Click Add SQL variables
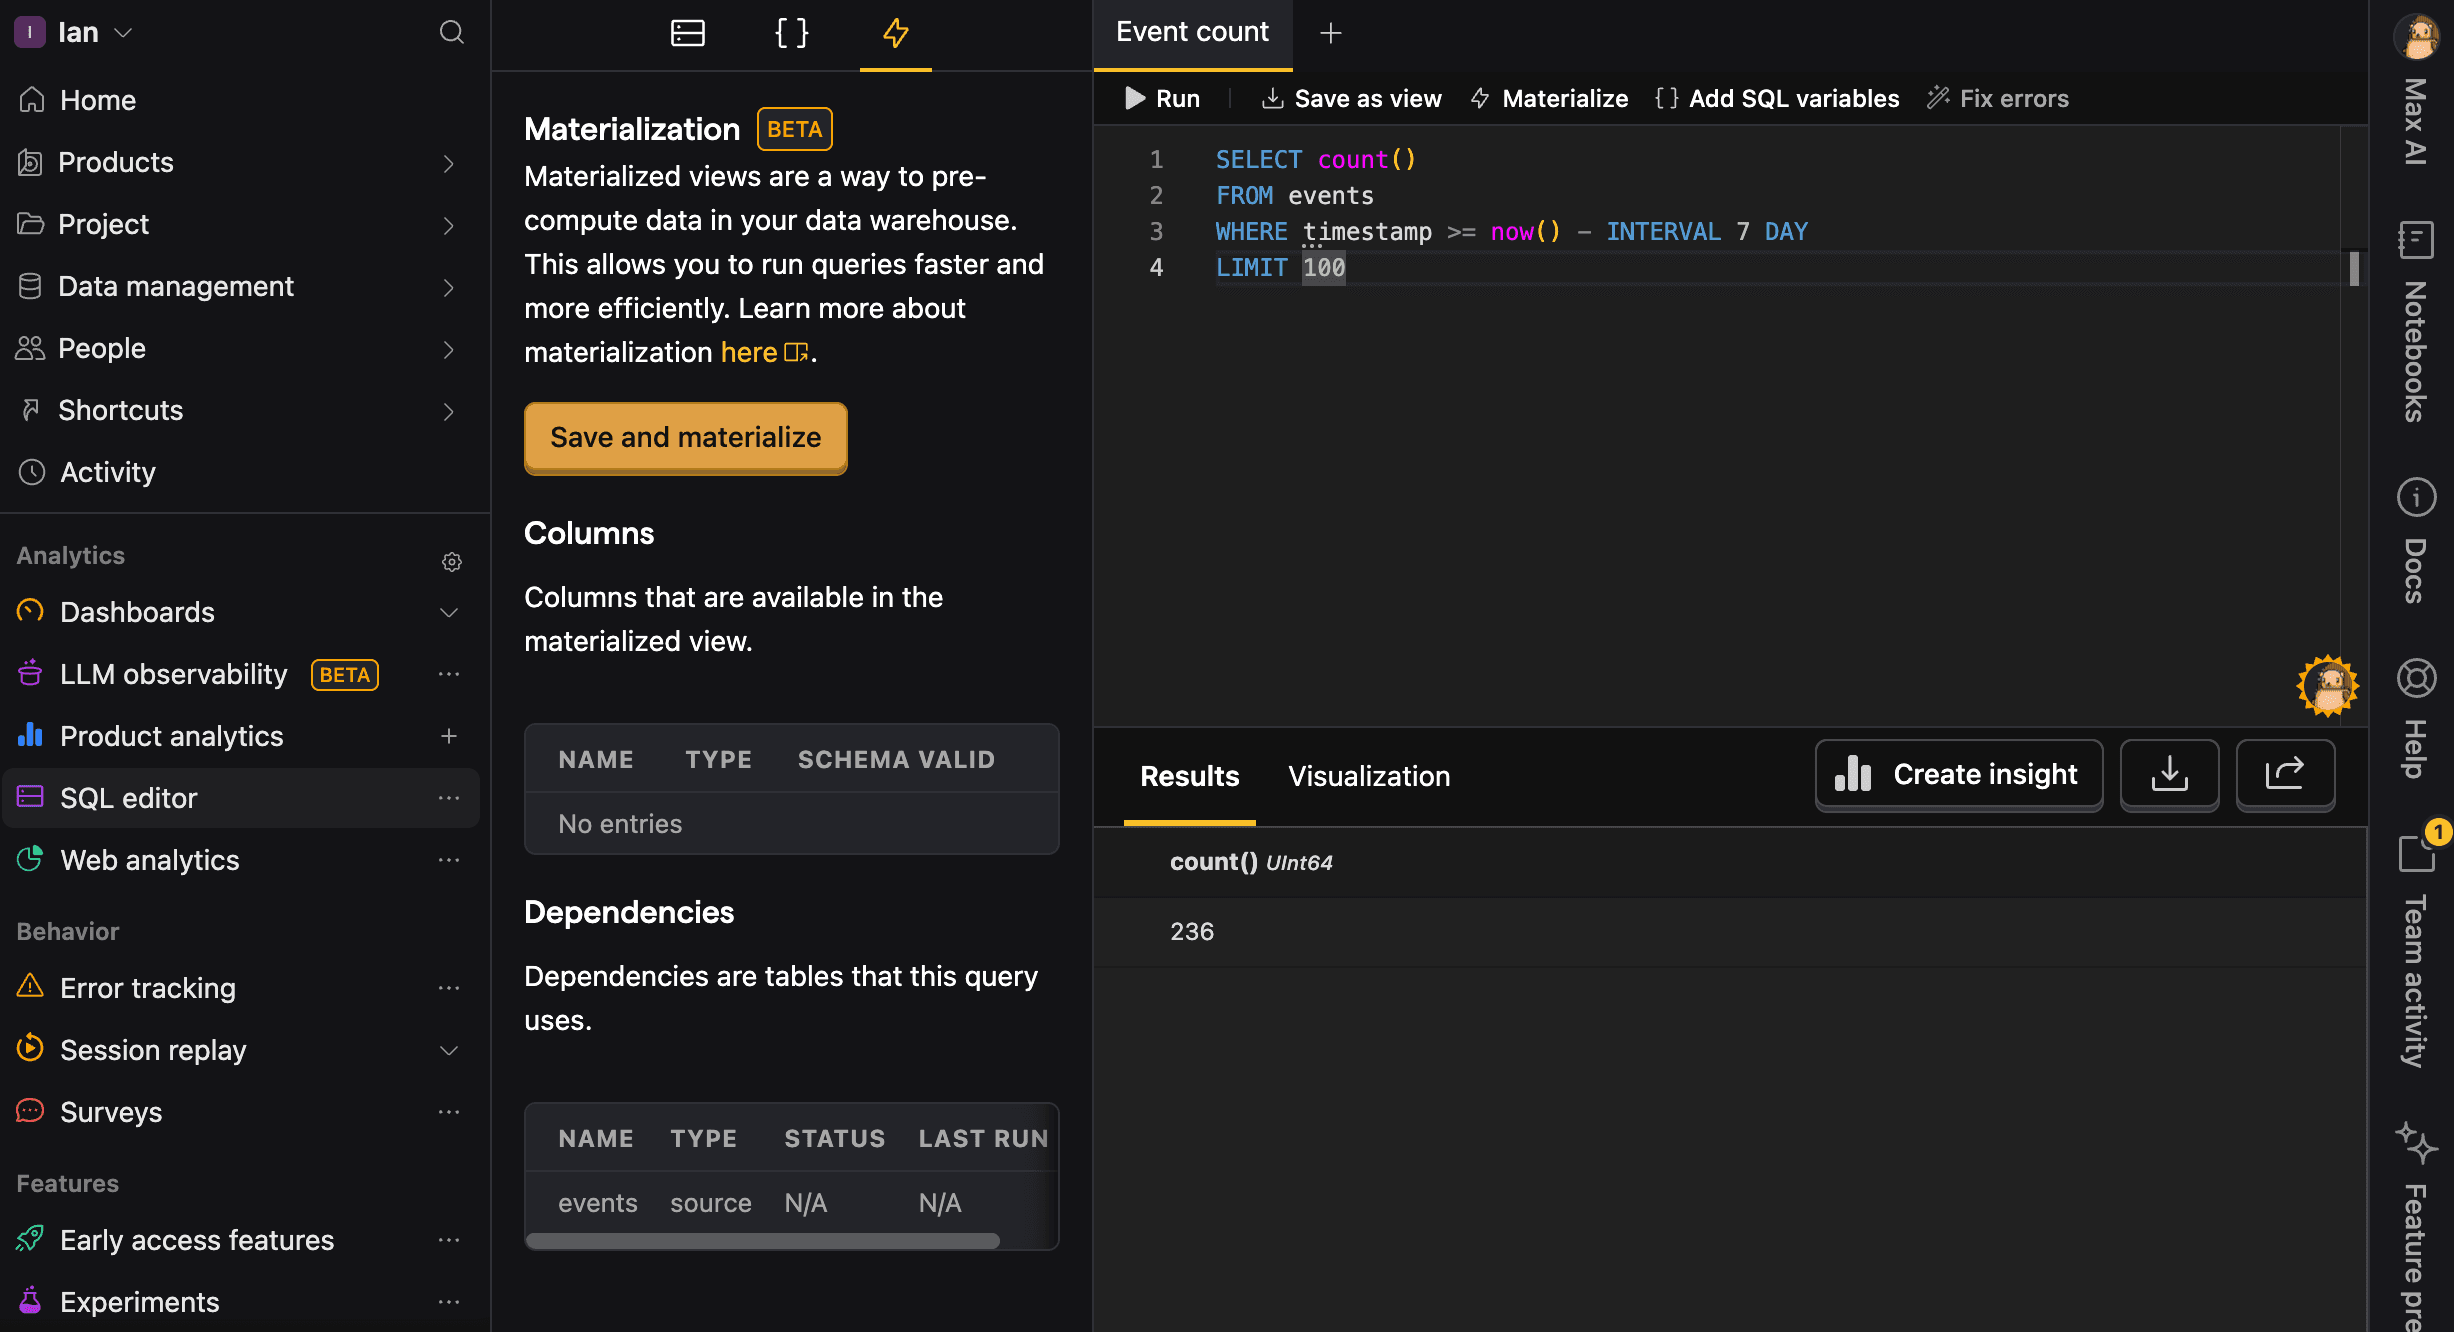The width and height of the screenshot is (2454, 1332). (1777, 98)
